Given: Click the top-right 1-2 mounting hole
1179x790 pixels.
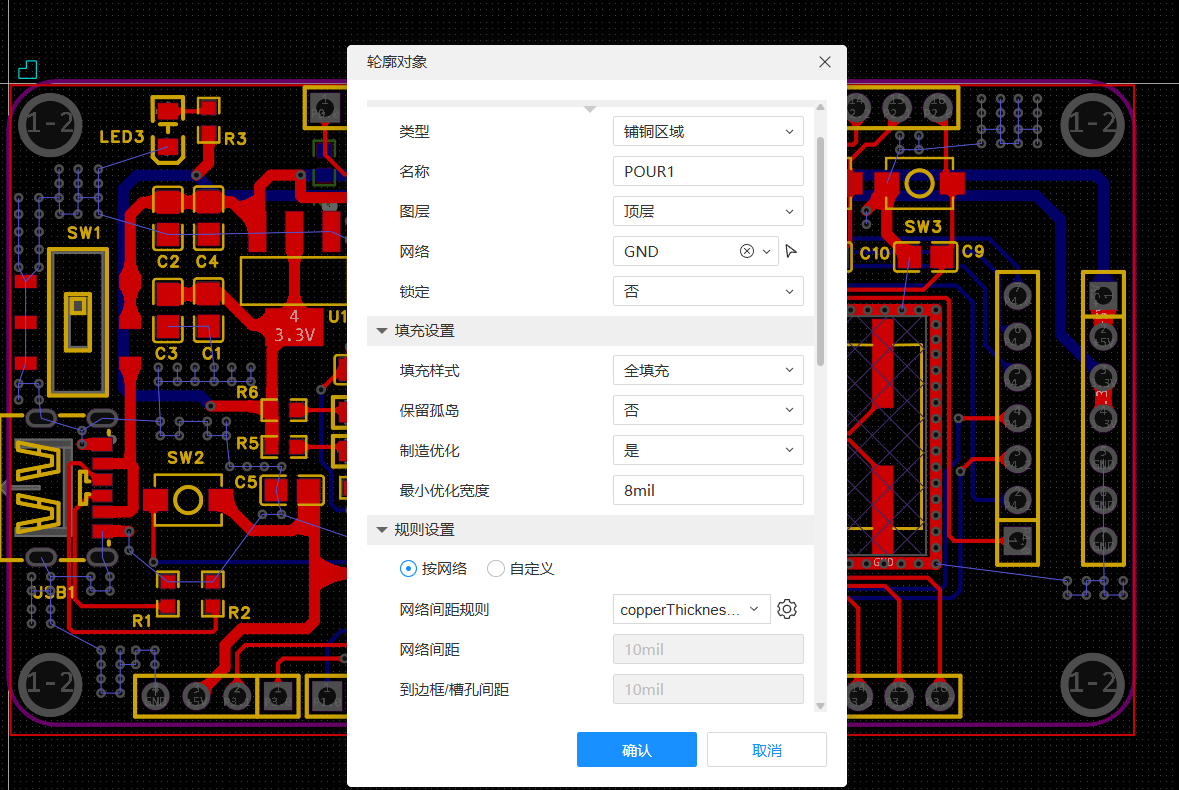Looking at the screenshot, I should 1093,124.
